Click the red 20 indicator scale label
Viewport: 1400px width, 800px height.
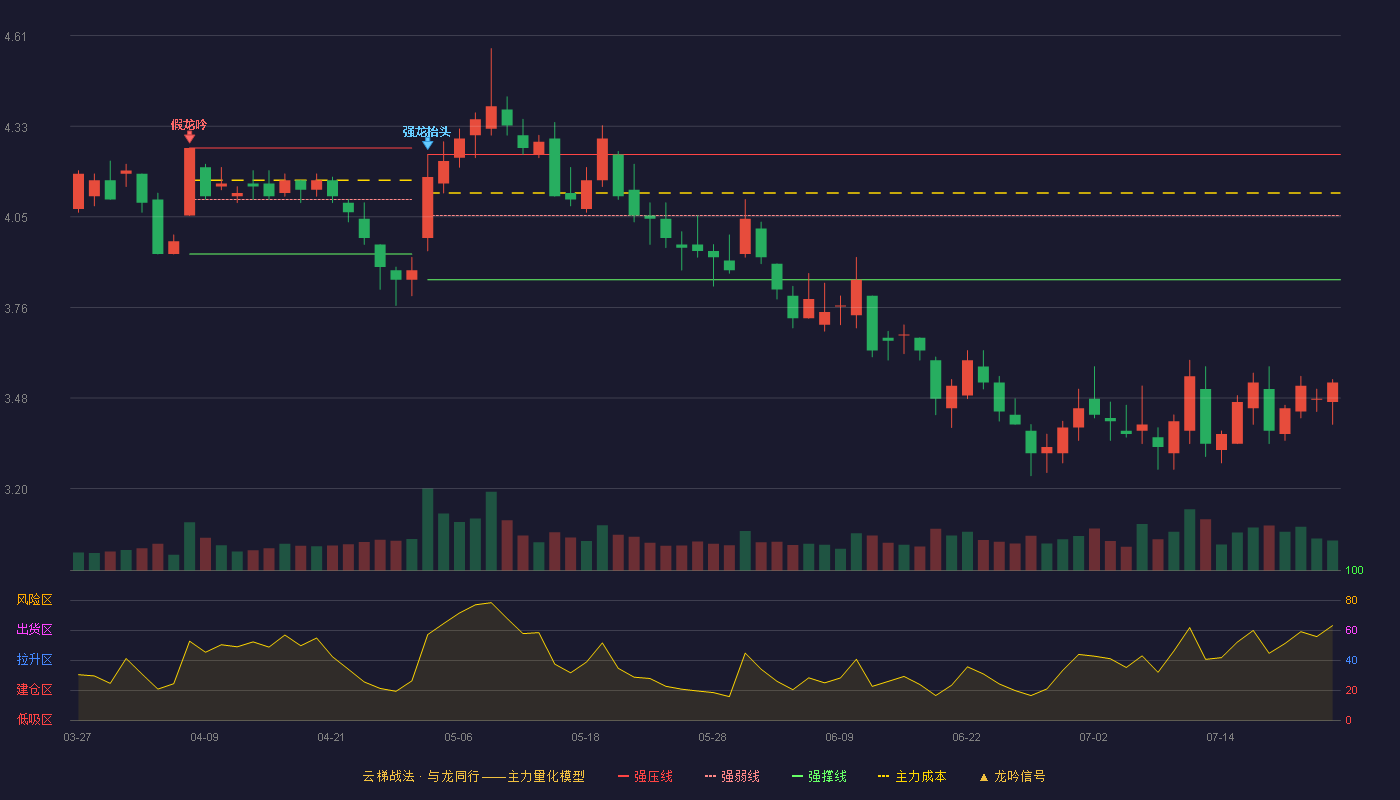tap(1351, 690)
